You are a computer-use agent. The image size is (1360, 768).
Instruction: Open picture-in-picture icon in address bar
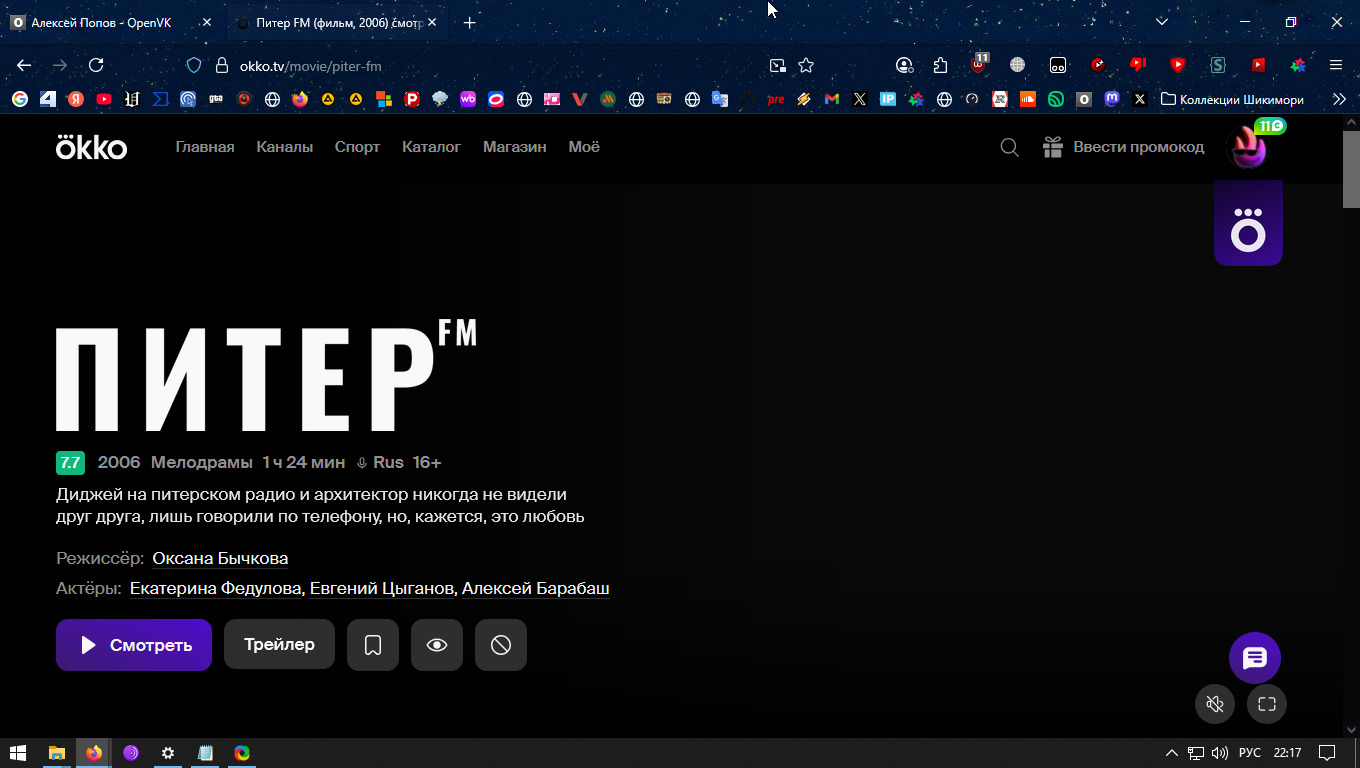778,65
